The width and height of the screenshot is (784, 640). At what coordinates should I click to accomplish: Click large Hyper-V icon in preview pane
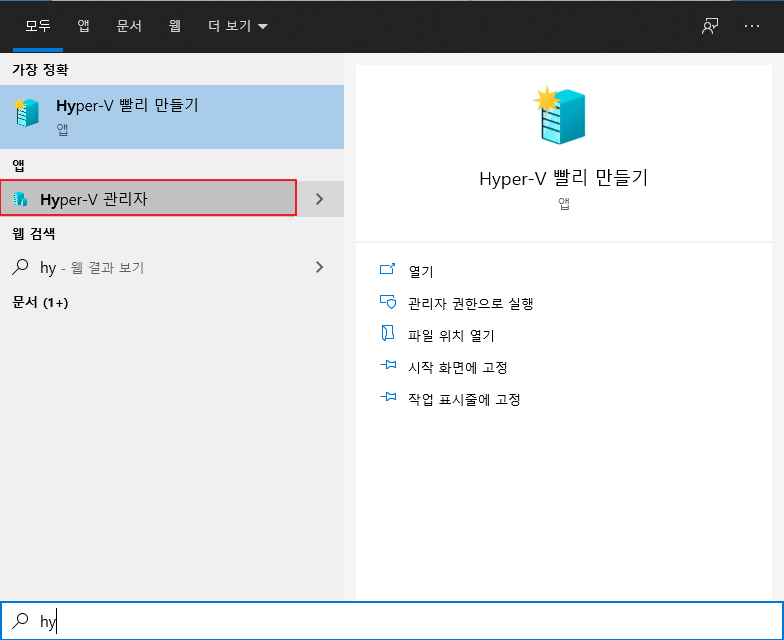(559, 116)
